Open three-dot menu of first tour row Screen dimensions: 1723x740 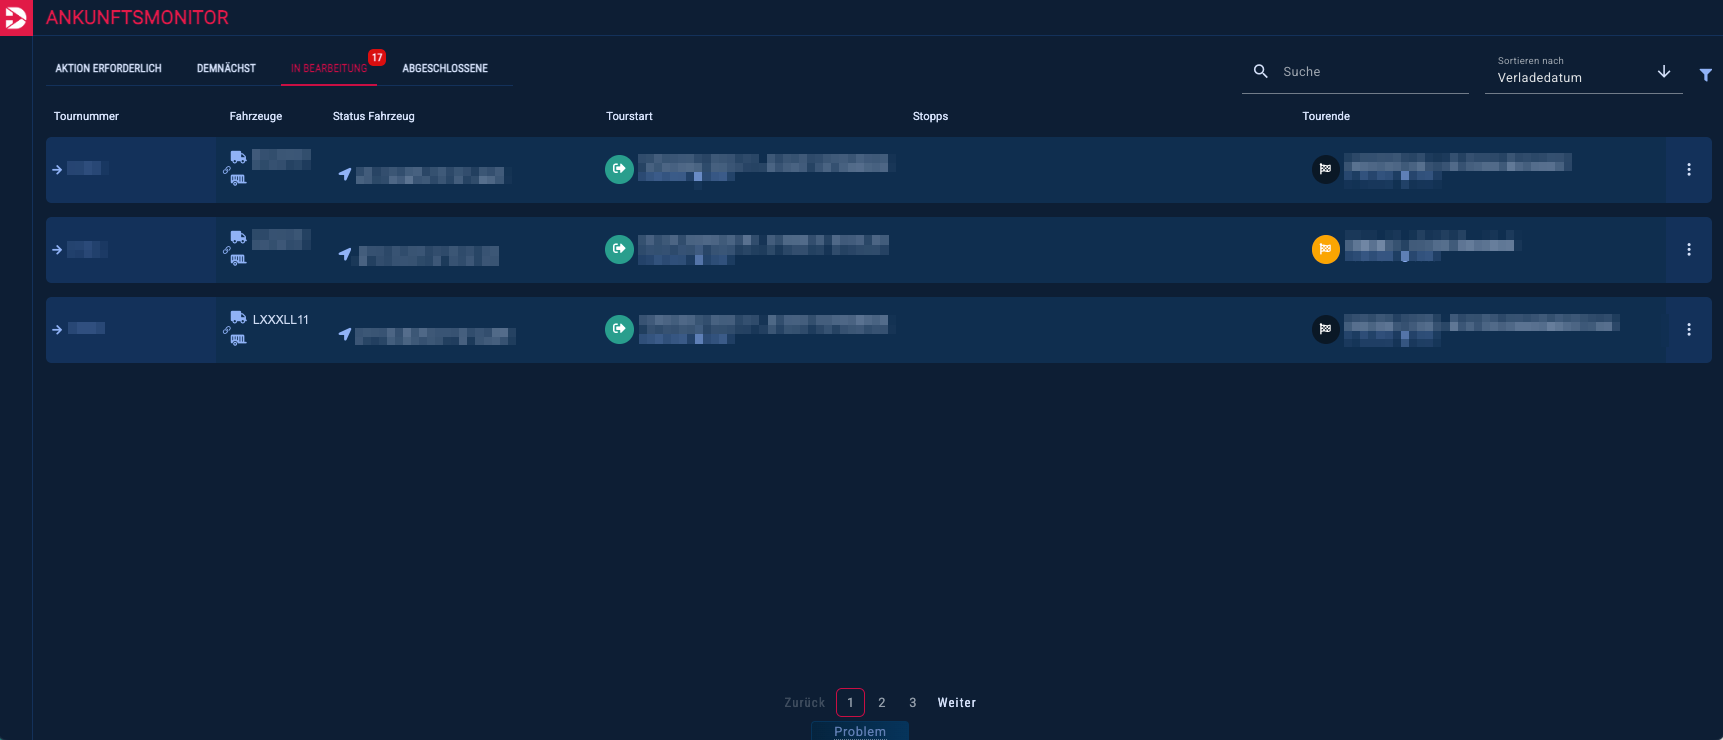pos(1688,170)
